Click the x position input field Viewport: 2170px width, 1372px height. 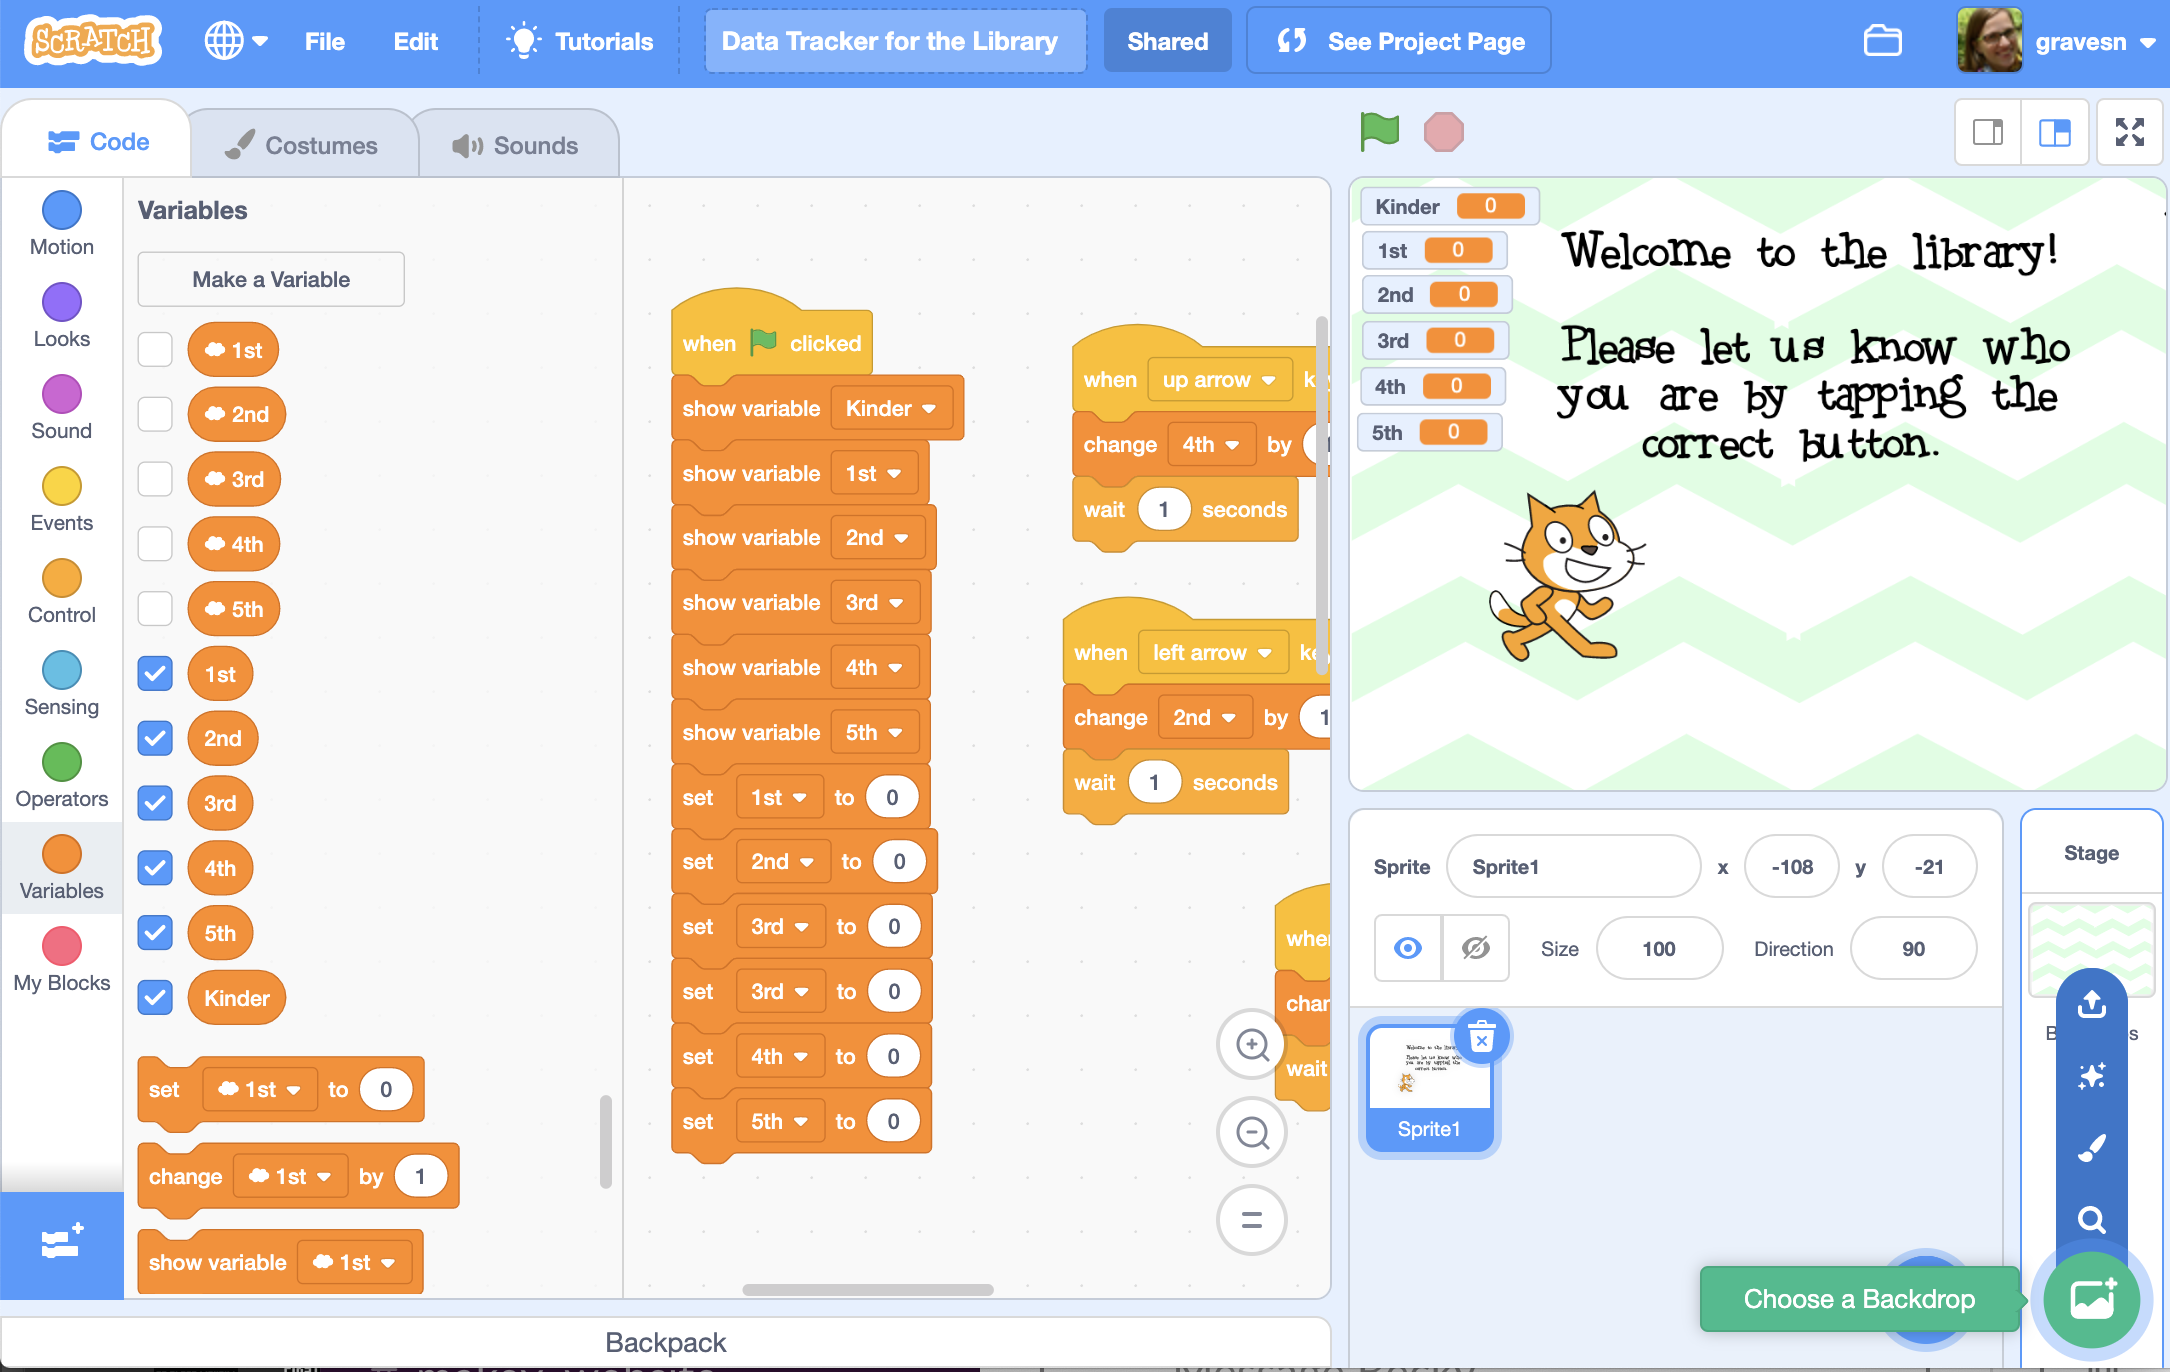[1791, 866]
